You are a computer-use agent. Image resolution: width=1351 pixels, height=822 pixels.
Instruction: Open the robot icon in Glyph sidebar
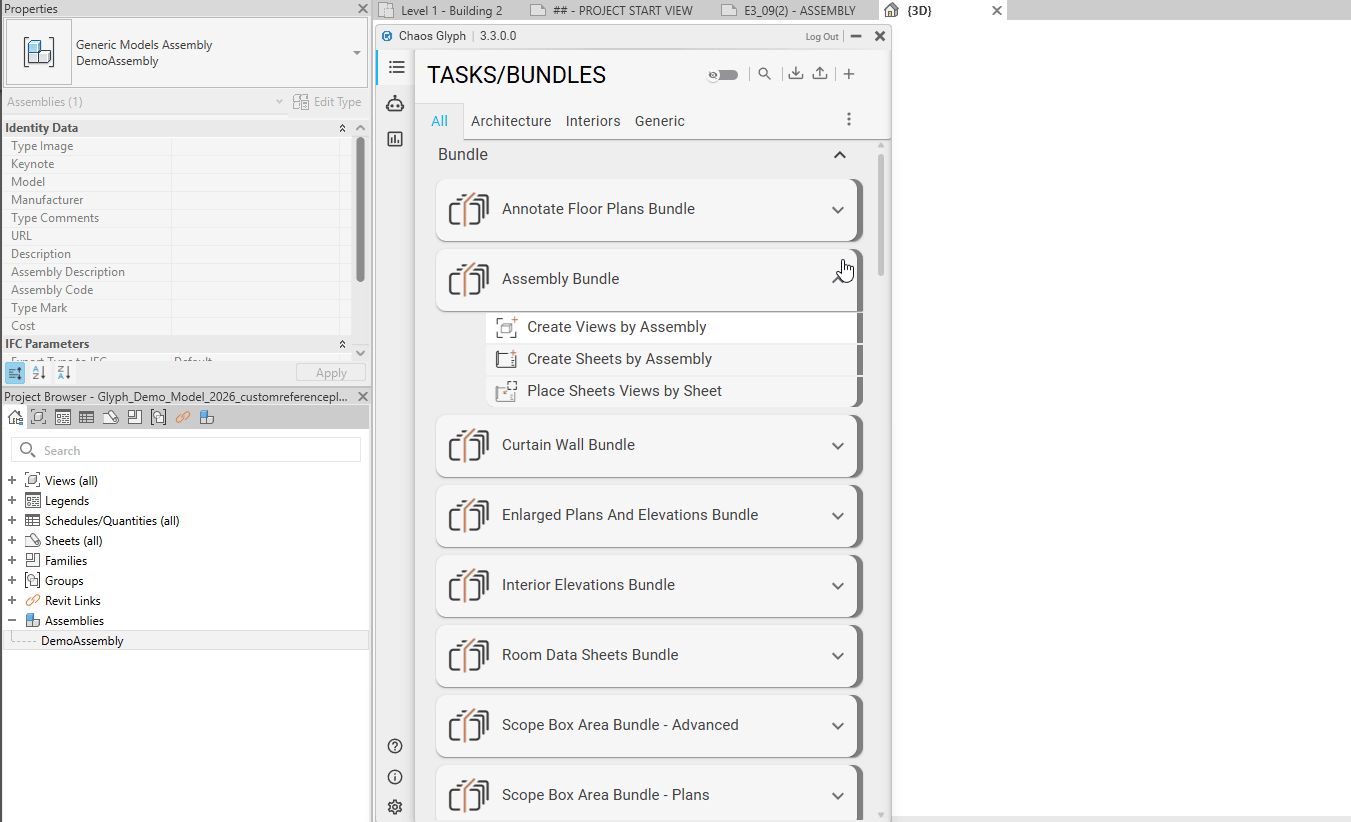[x=395, y=103]
